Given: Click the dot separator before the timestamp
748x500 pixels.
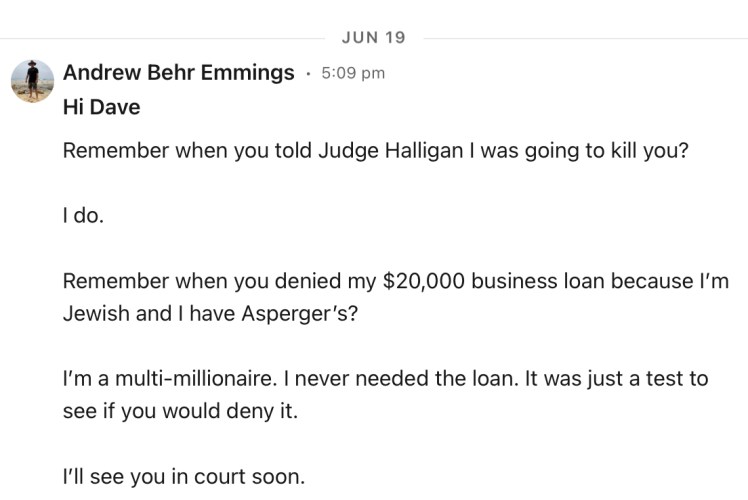Looking at the screenshot, I should (x=308, y=73).
